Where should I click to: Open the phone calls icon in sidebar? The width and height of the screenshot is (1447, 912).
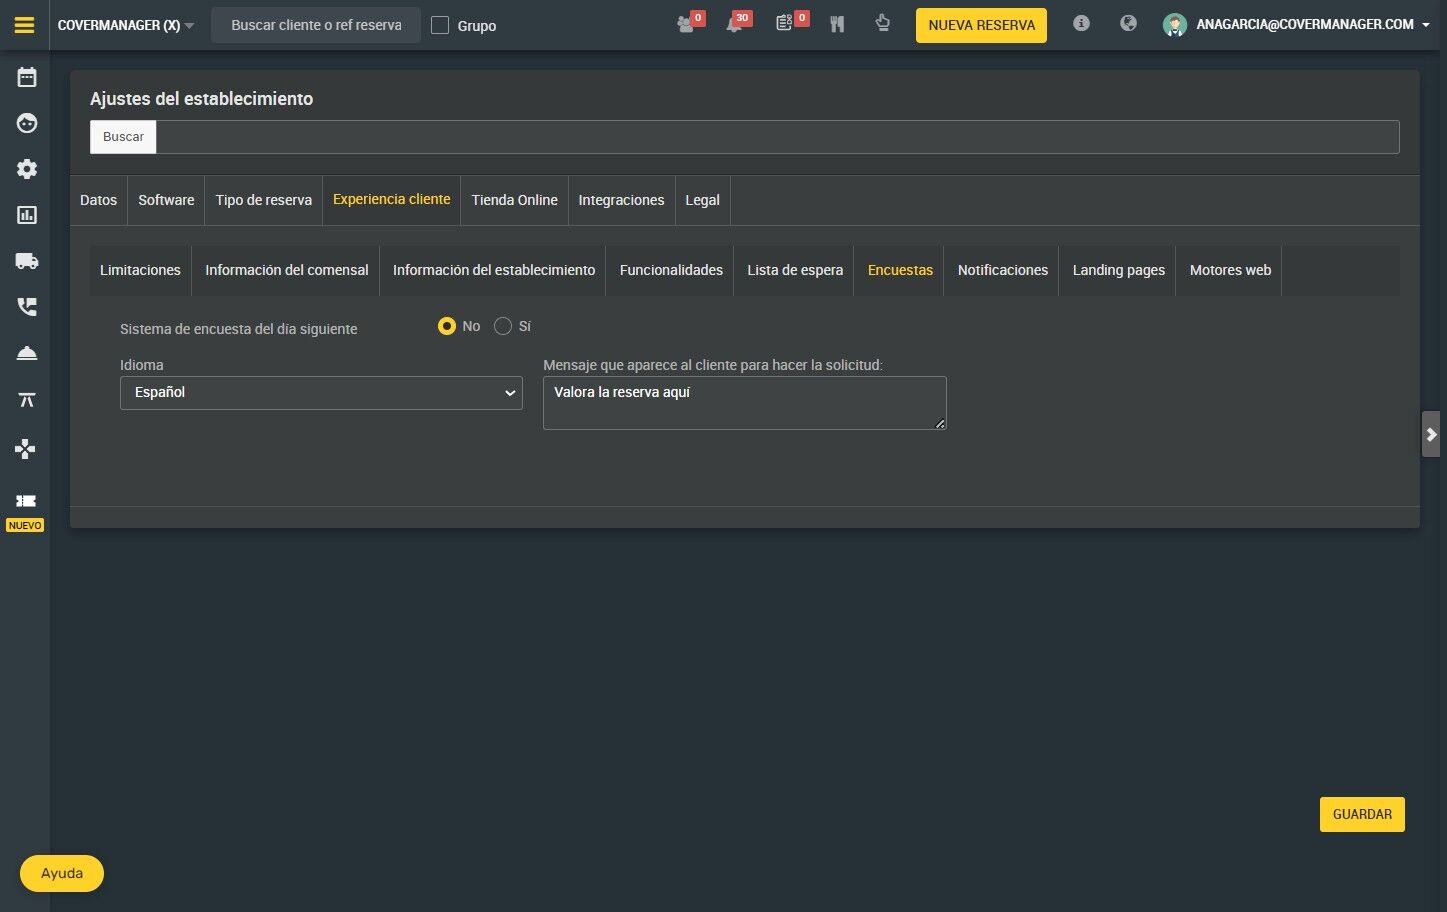point(27,307)
